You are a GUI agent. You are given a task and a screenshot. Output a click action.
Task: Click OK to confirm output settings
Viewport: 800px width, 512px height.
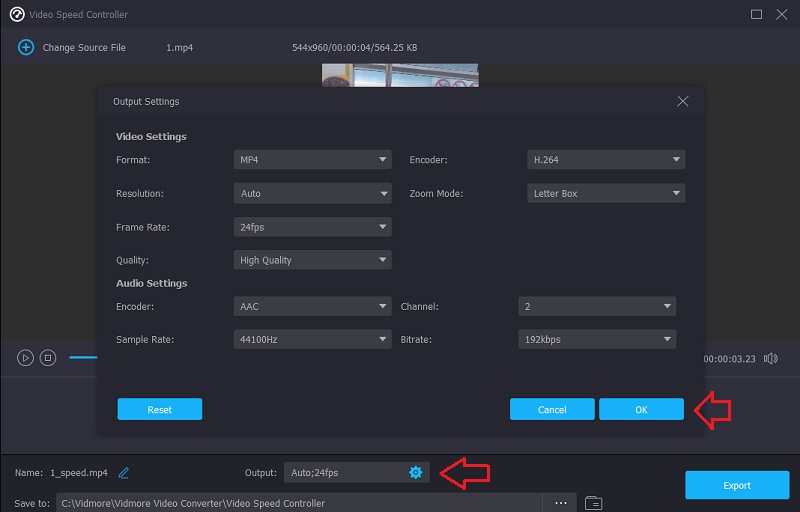pyautogui.click(x=641, y=409)
